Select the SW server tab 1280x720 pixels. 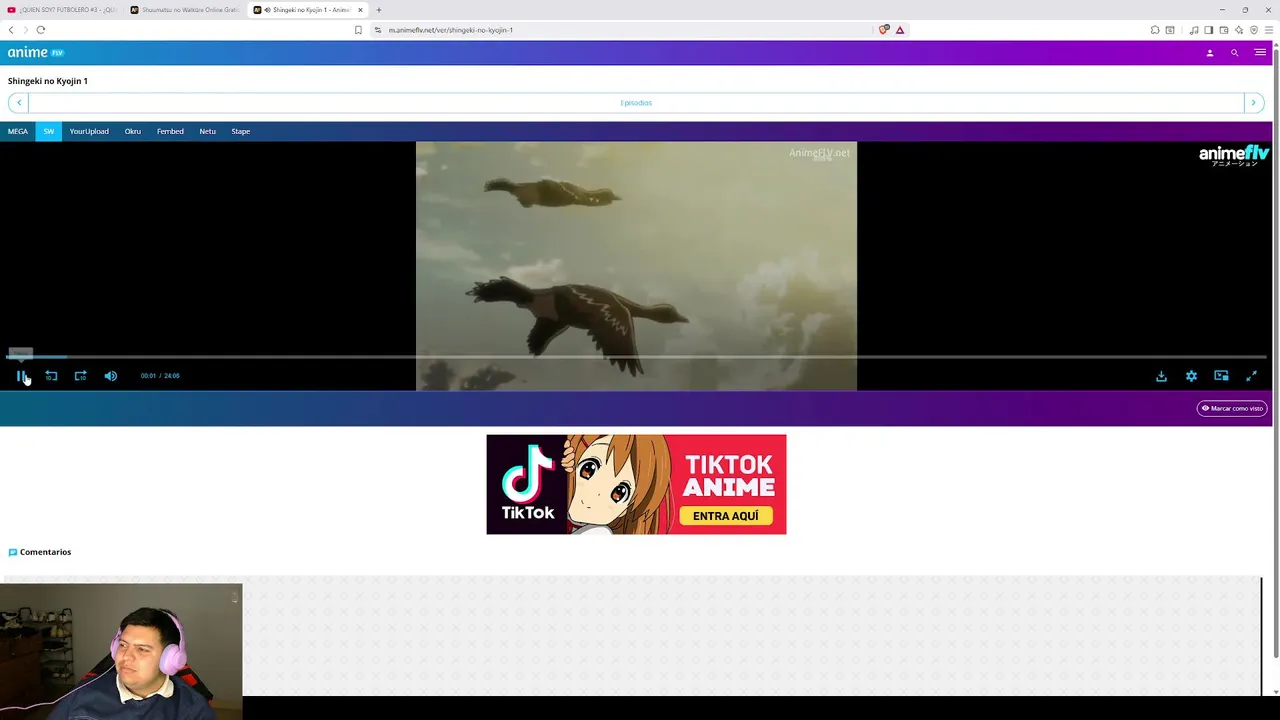pos(49,131)
